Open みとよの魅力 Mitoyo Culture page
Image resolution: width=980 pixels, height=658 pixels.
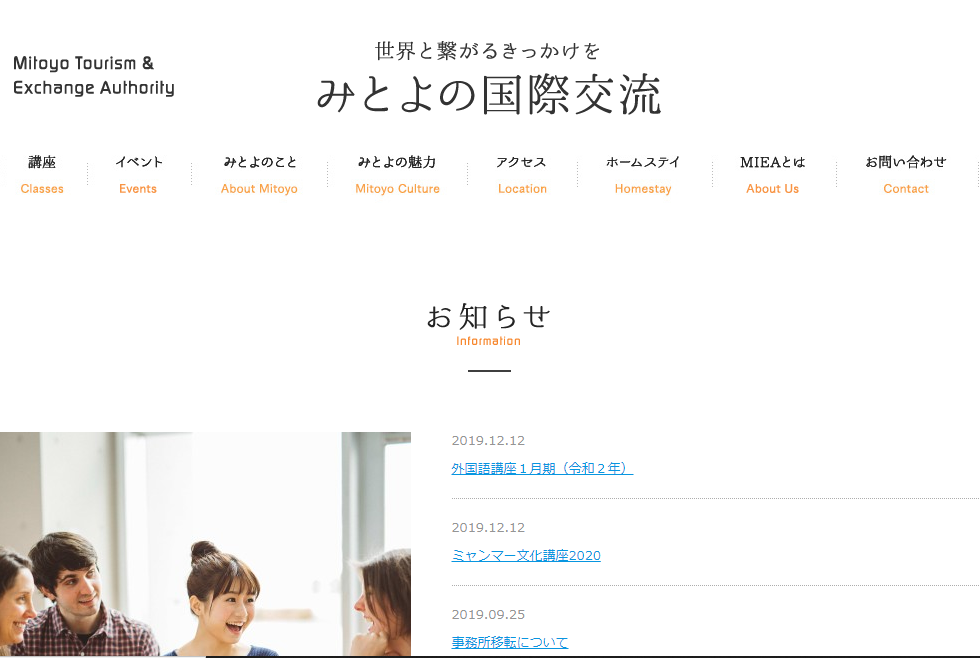point(398,175)
